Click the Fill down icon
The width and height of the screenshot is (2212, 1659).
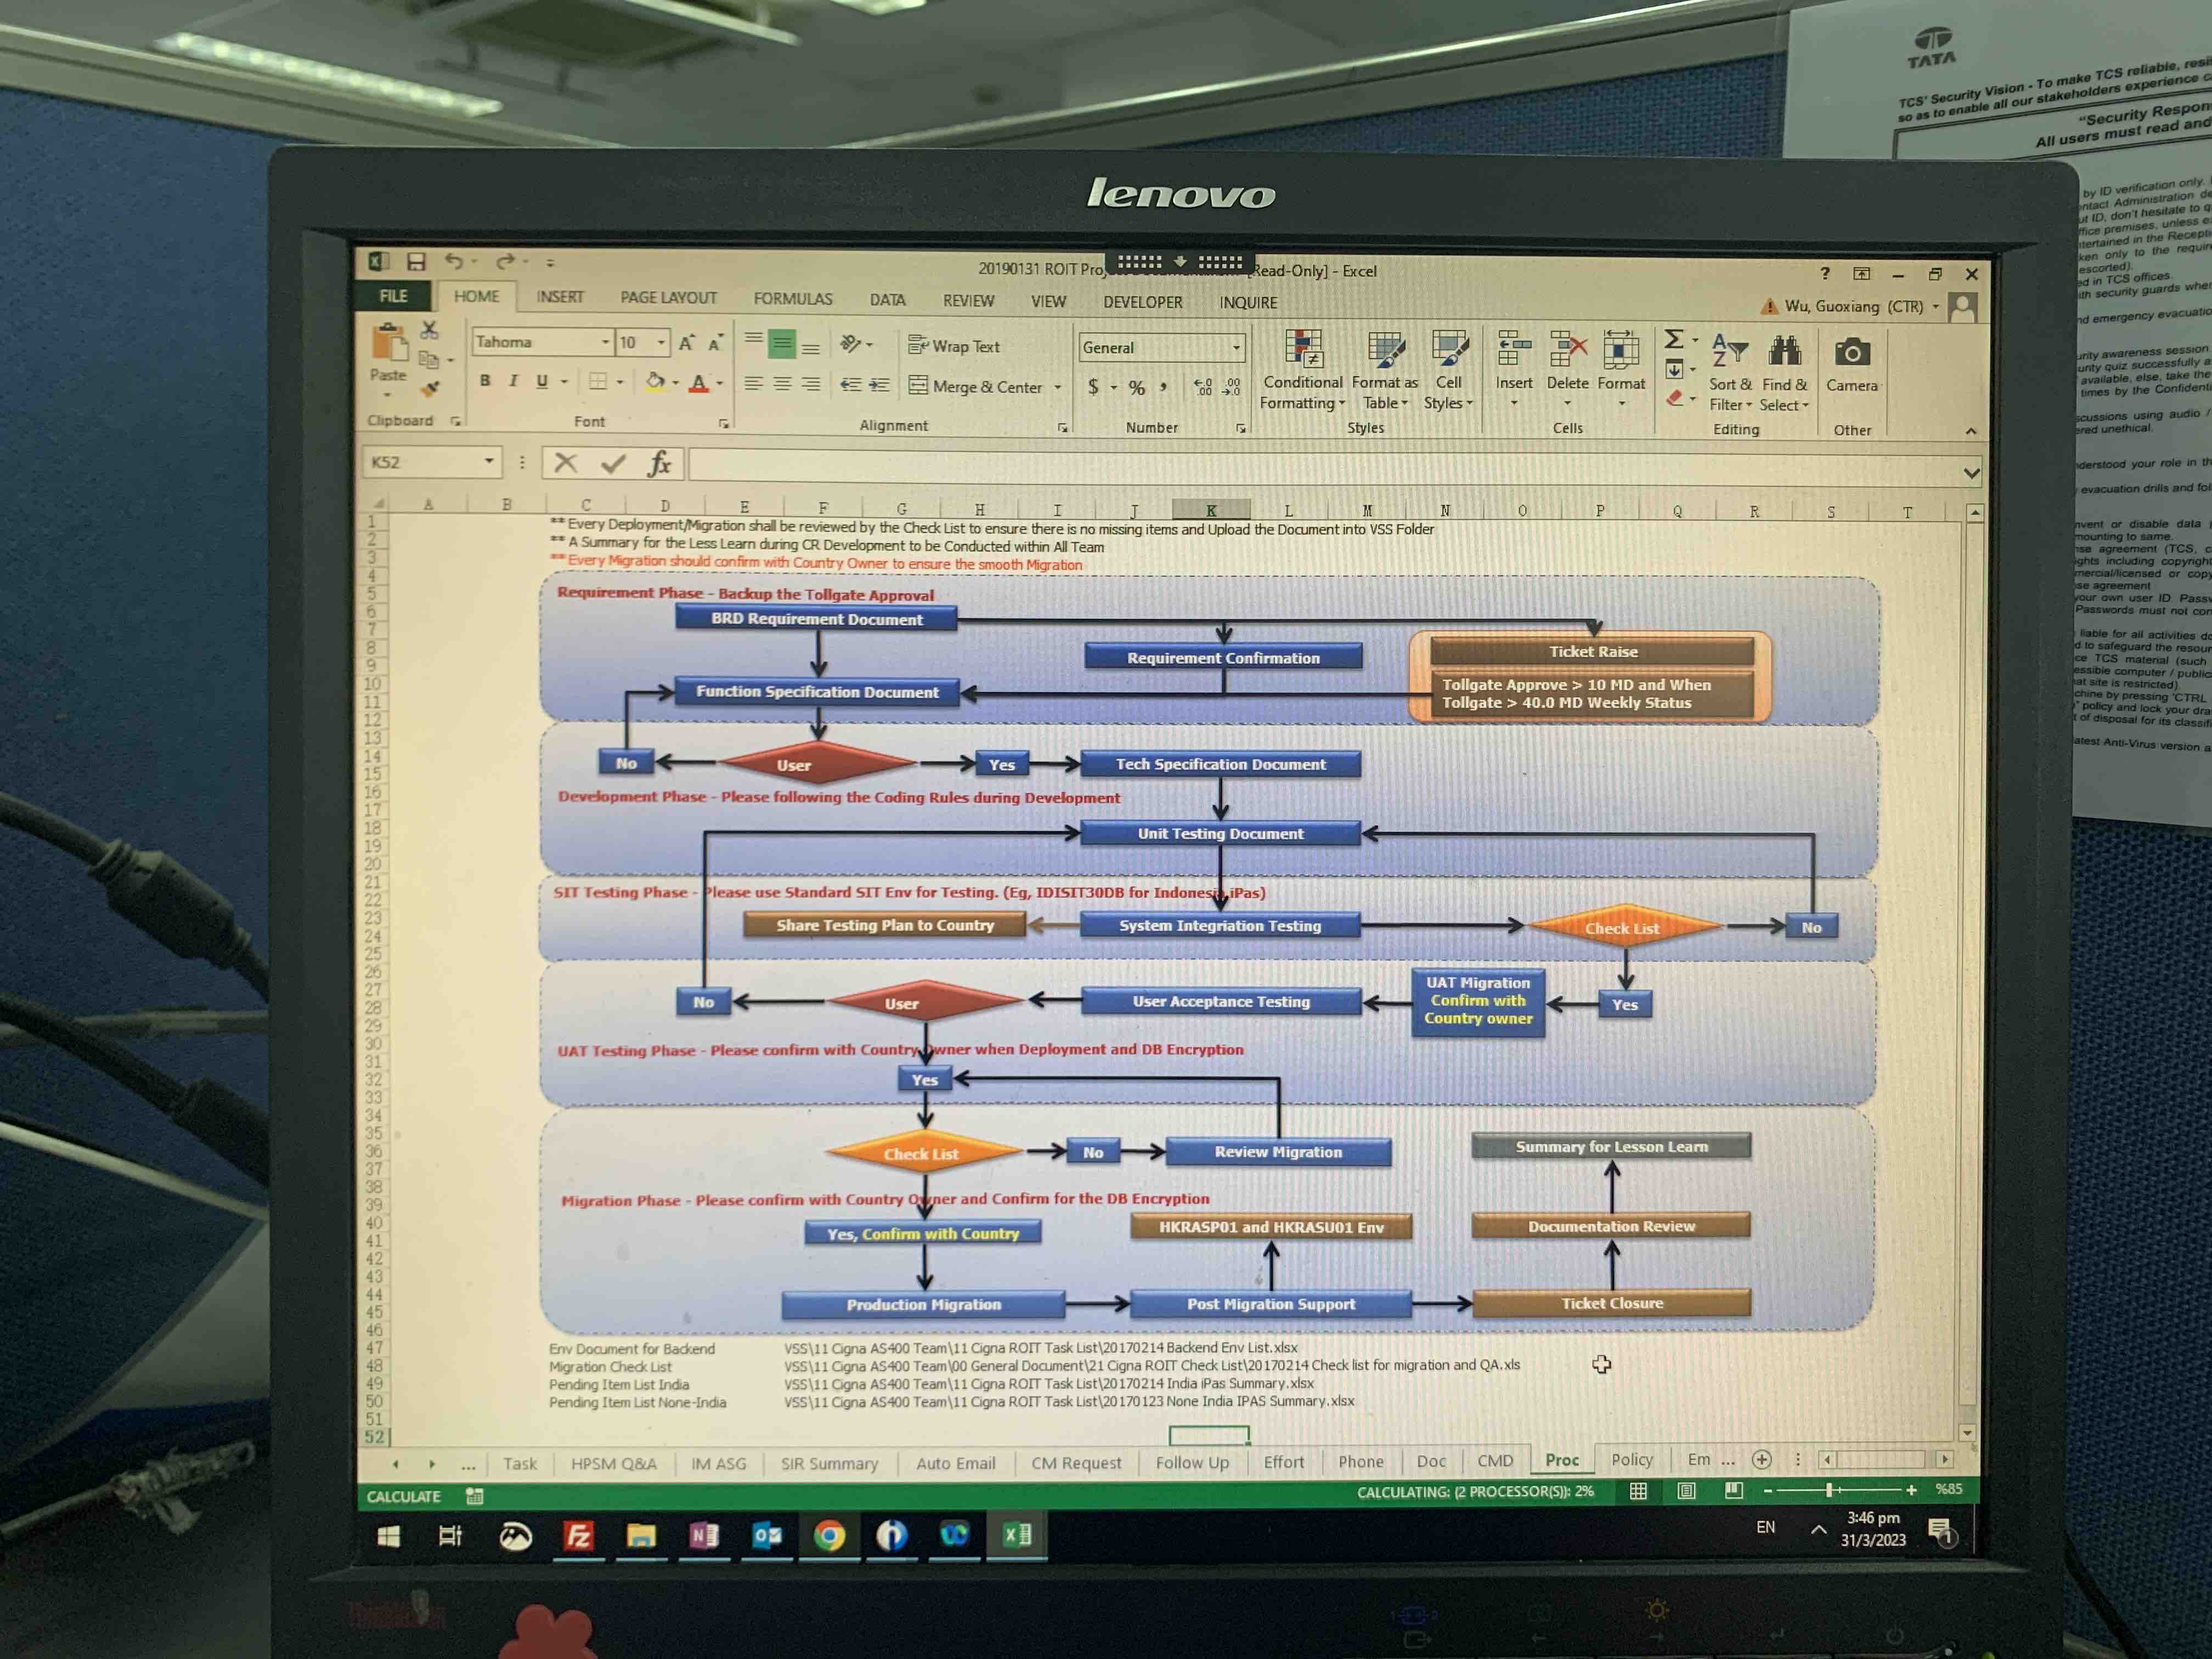click(1674, 370)
